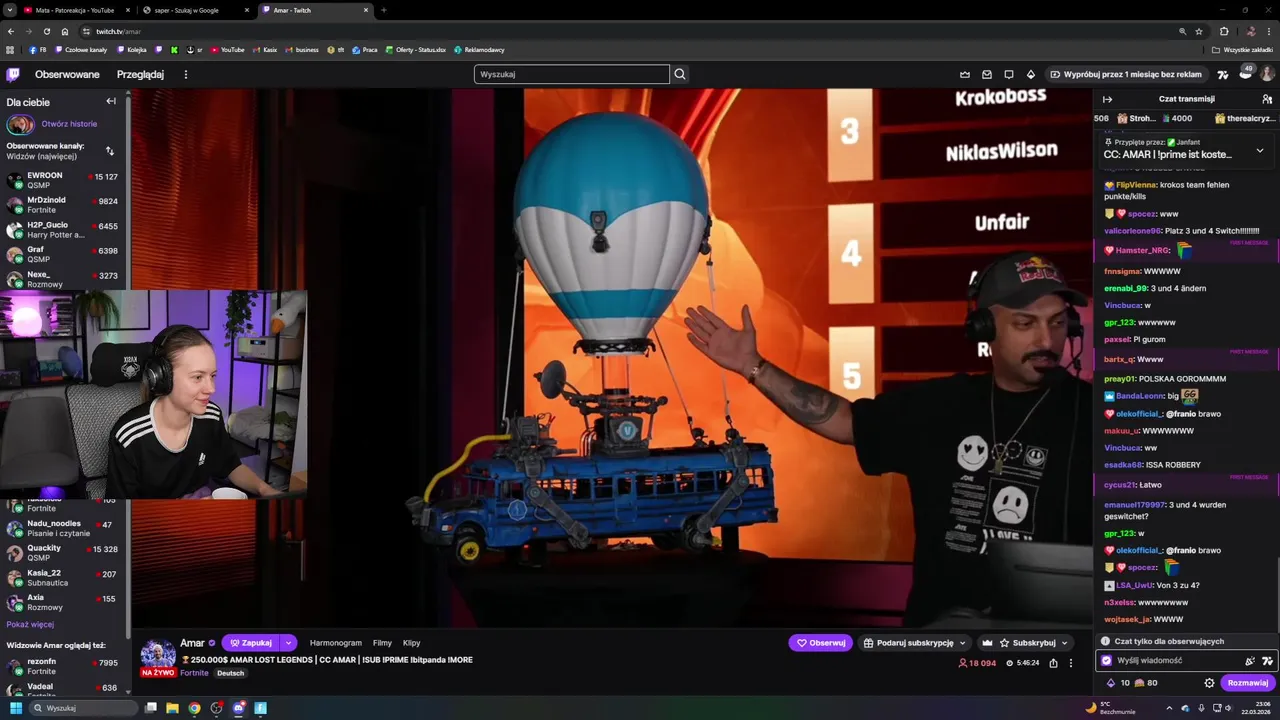Open the Klipy channel tab
Image resolution: width=1280 pixels, height=720 pixels.
[x=411, y=643]
